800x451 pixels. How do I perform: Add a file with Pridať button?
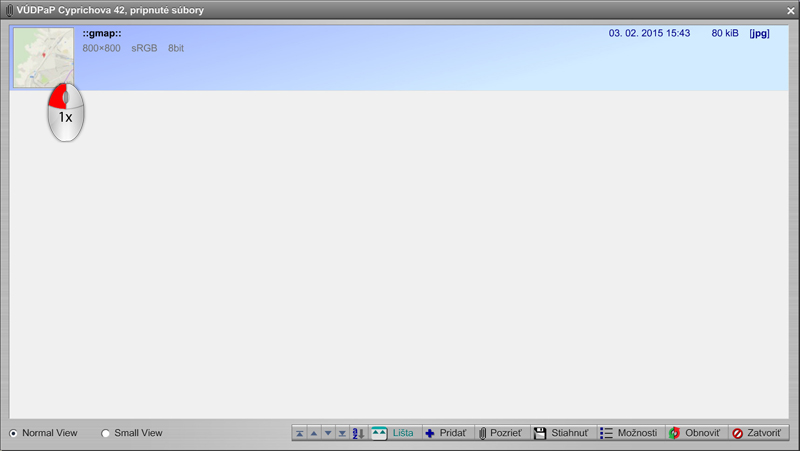click(x=445, y=433)
